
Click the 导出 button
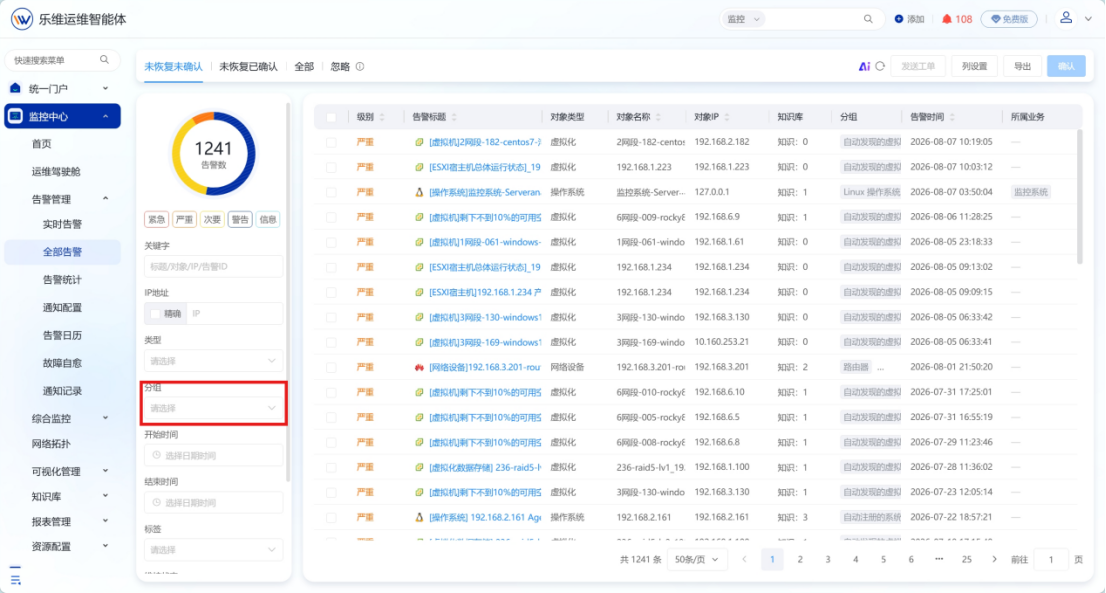pos(1023,66)
